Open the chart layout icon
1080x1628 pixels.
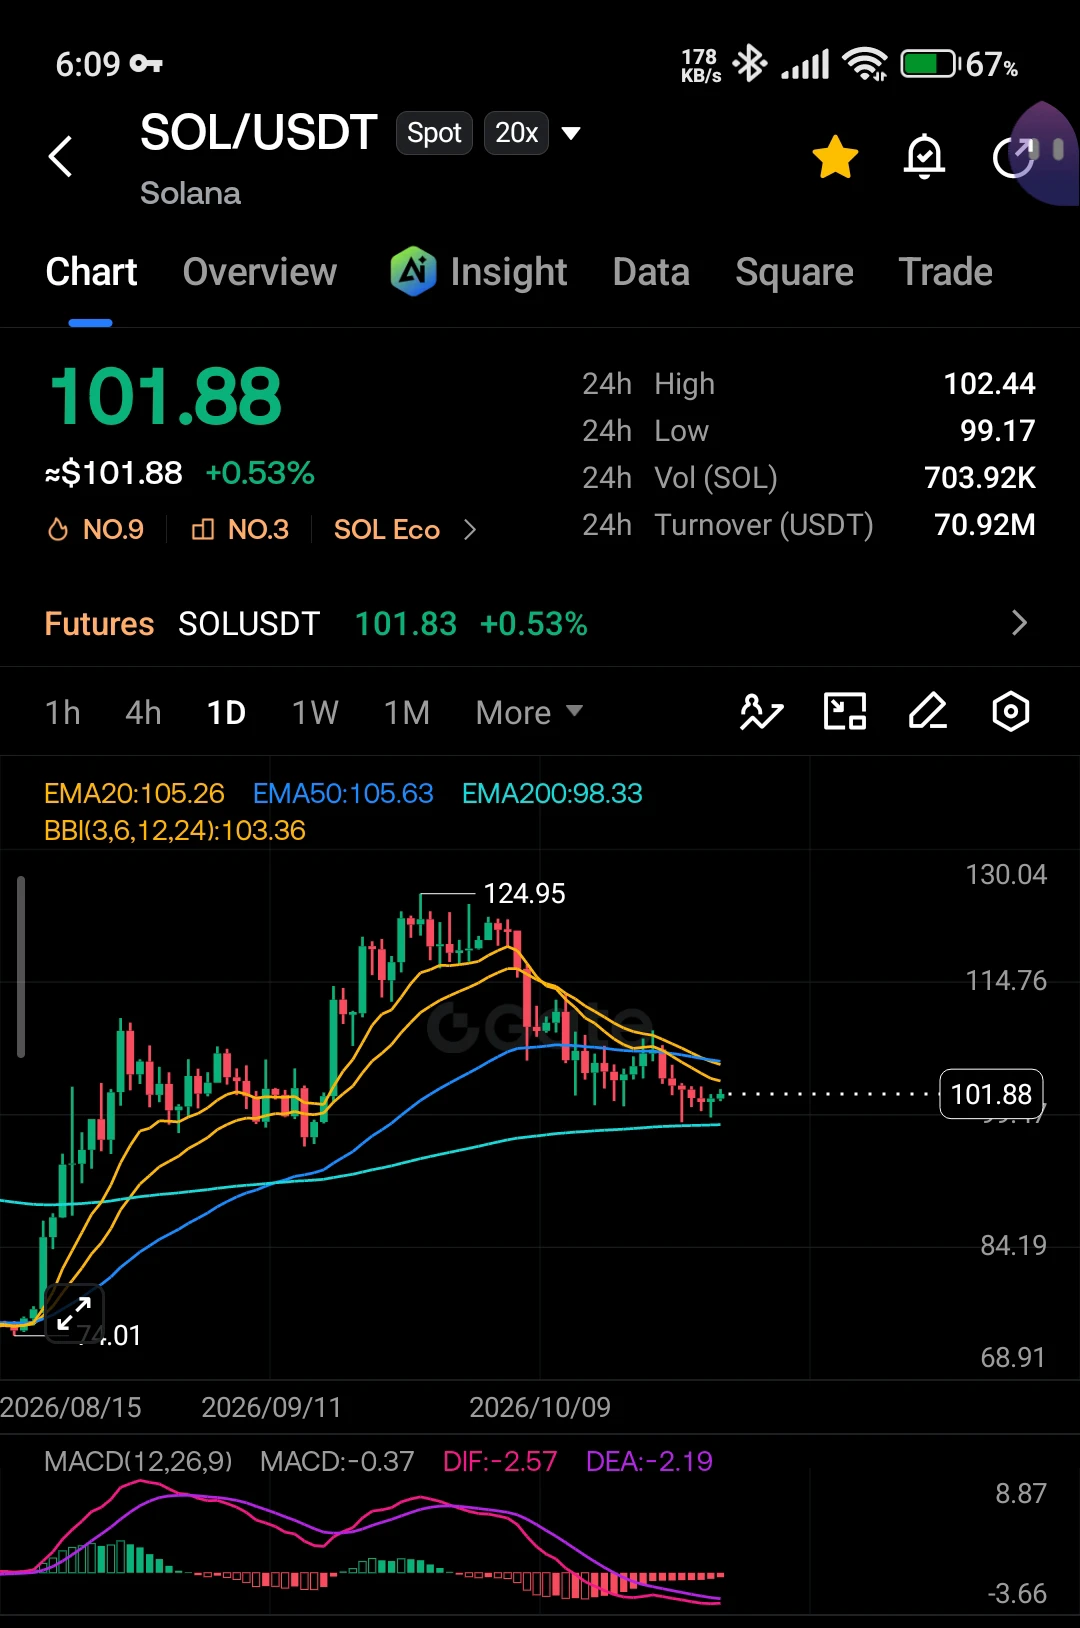click(845, 712)
